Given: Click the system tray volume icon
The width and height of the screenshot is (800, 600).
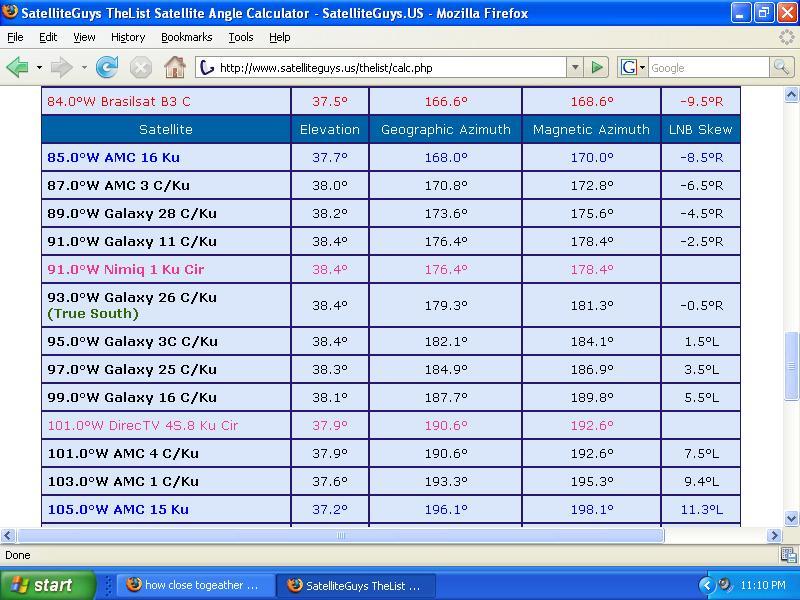Looking at the screenshot, I should point(724,585).
